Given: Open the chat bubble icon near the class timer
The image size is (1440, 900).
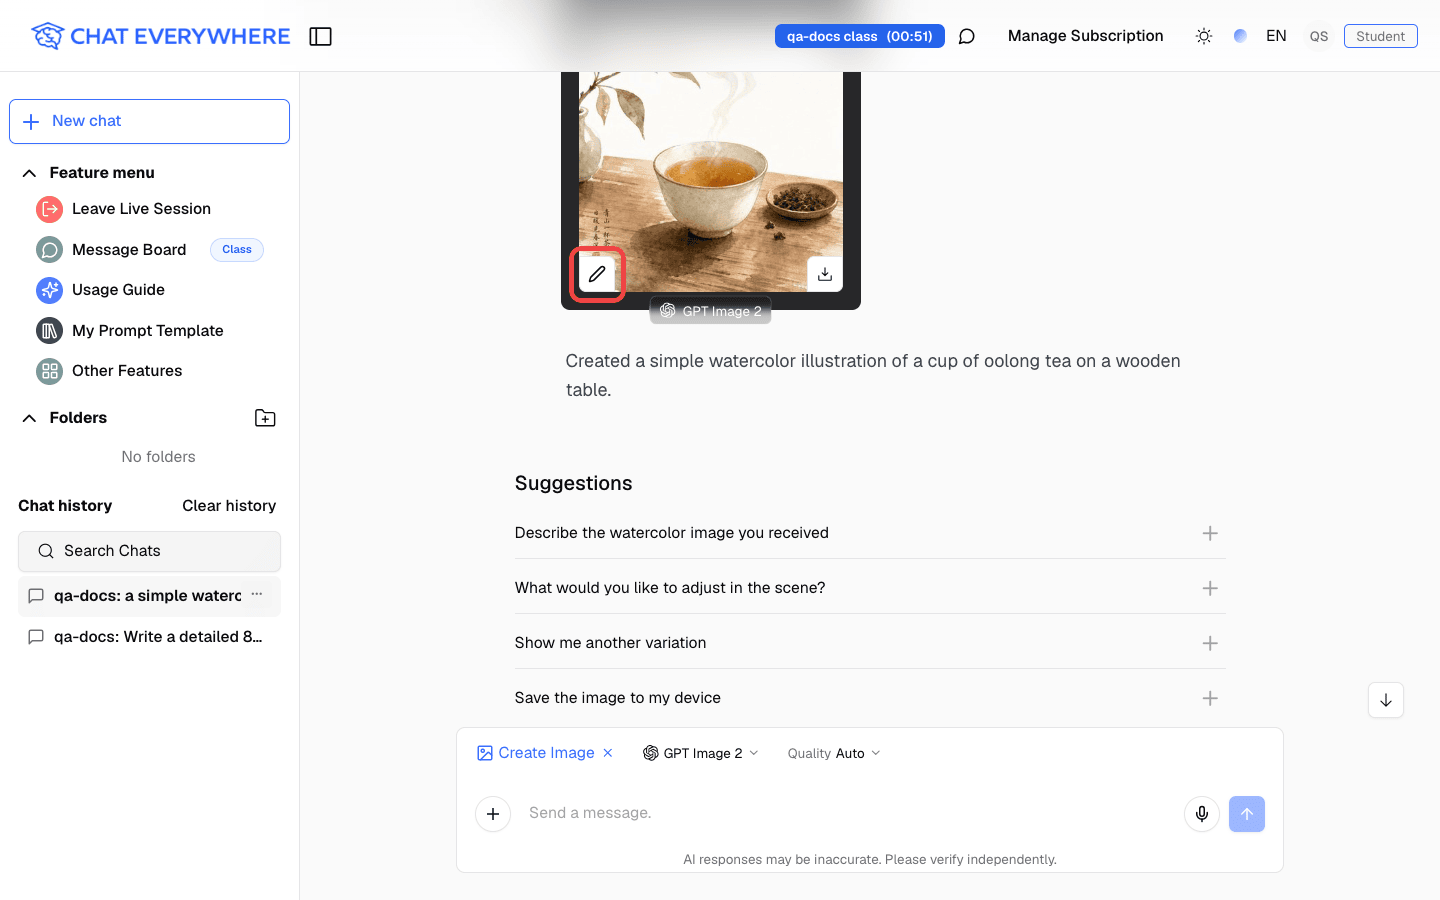Looking at the screenshot, I should click(967, 37).
